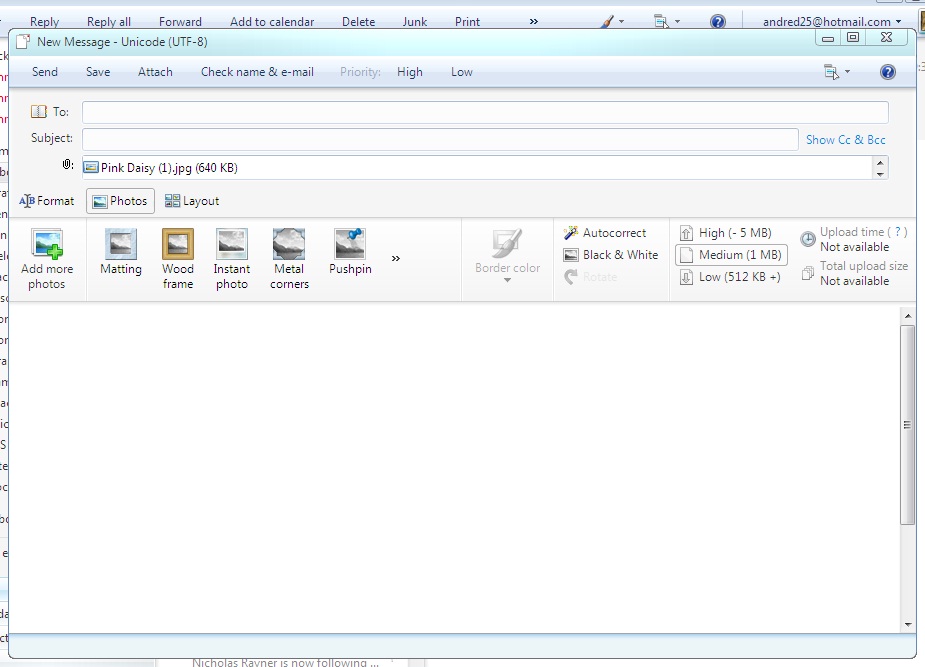Send the message
This screenshot has width=925, height=667.
[x=45, y=72]
